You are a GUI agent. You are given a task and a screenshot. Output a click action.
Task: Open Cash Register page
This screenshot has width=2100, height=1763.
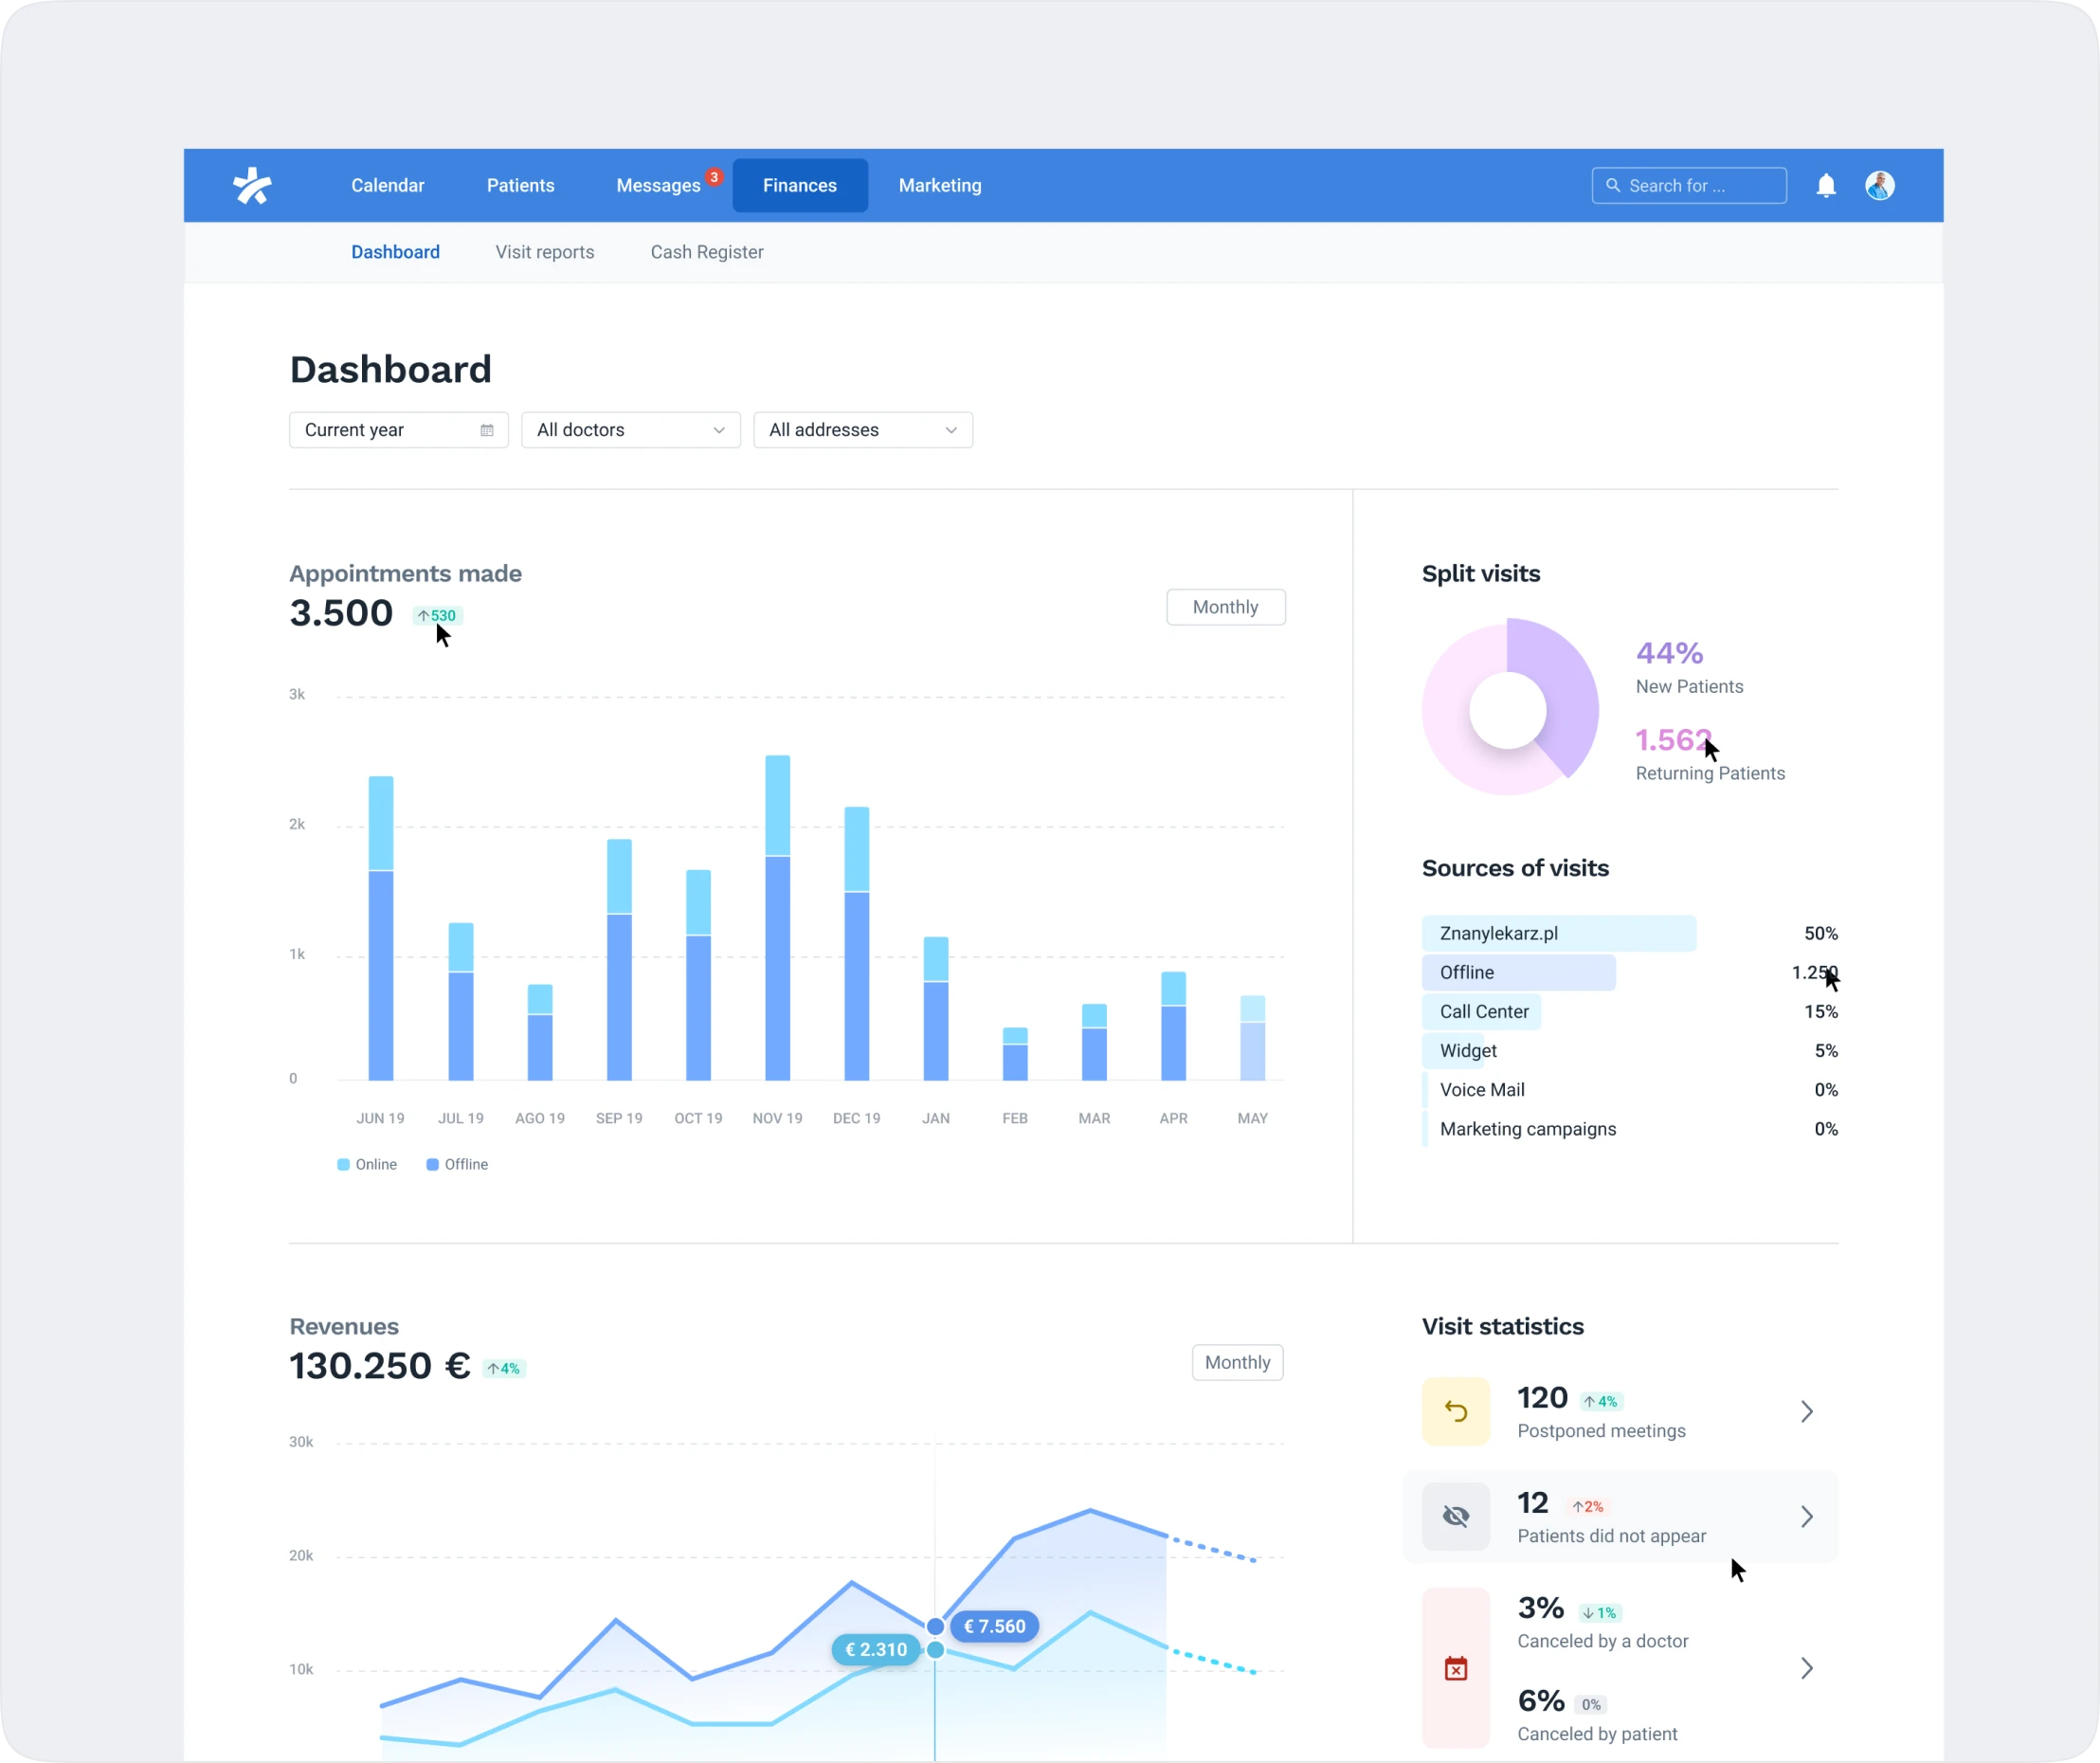pos(707,252)
